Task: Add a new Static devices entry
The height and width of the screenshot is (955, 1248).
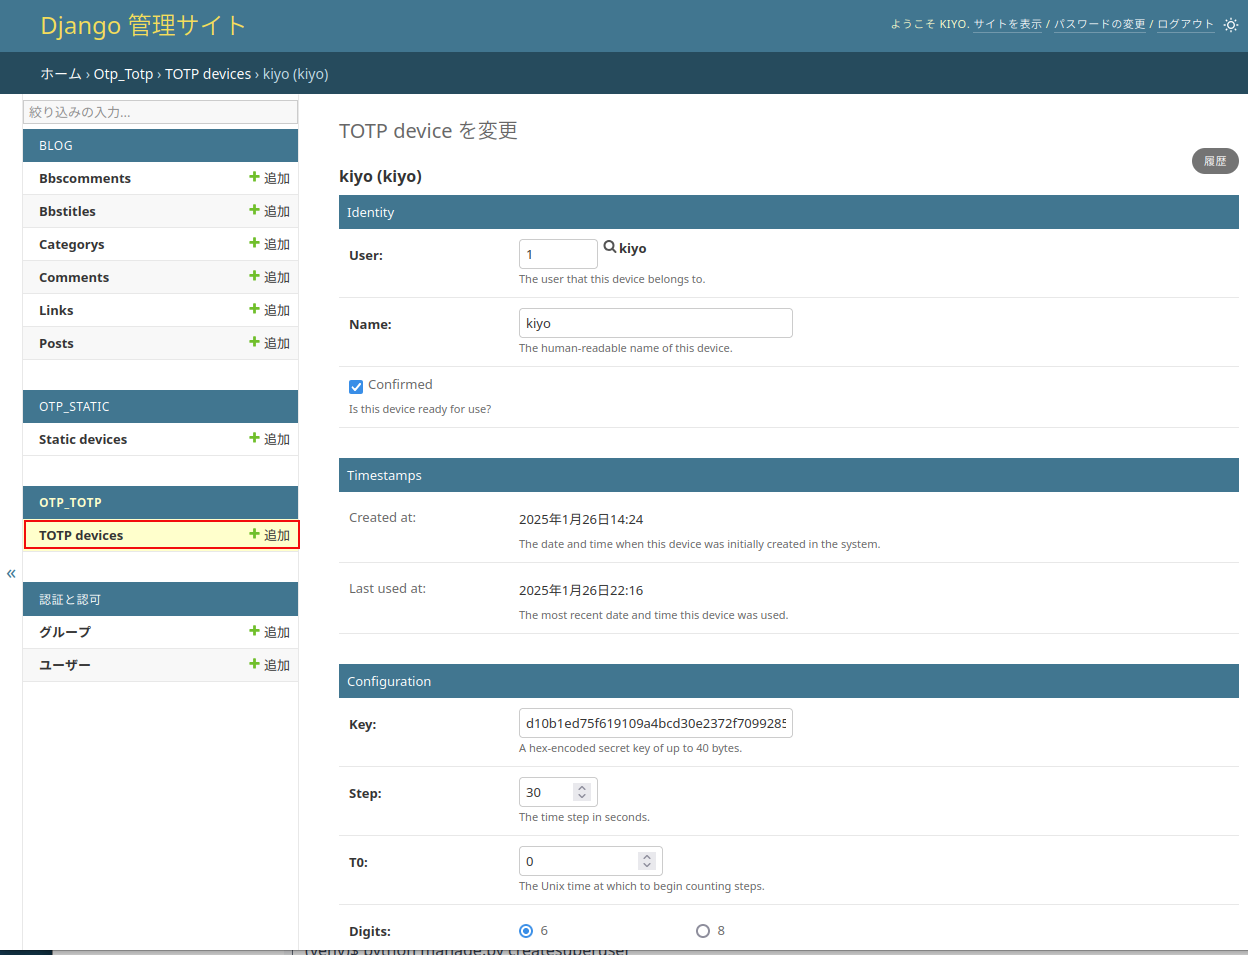Action: coord(269,439)
